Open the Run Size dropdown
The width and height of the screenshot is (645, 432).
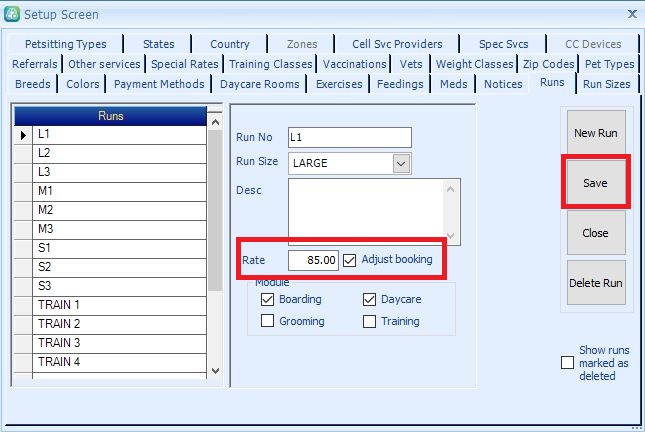[x=401, y=163]
